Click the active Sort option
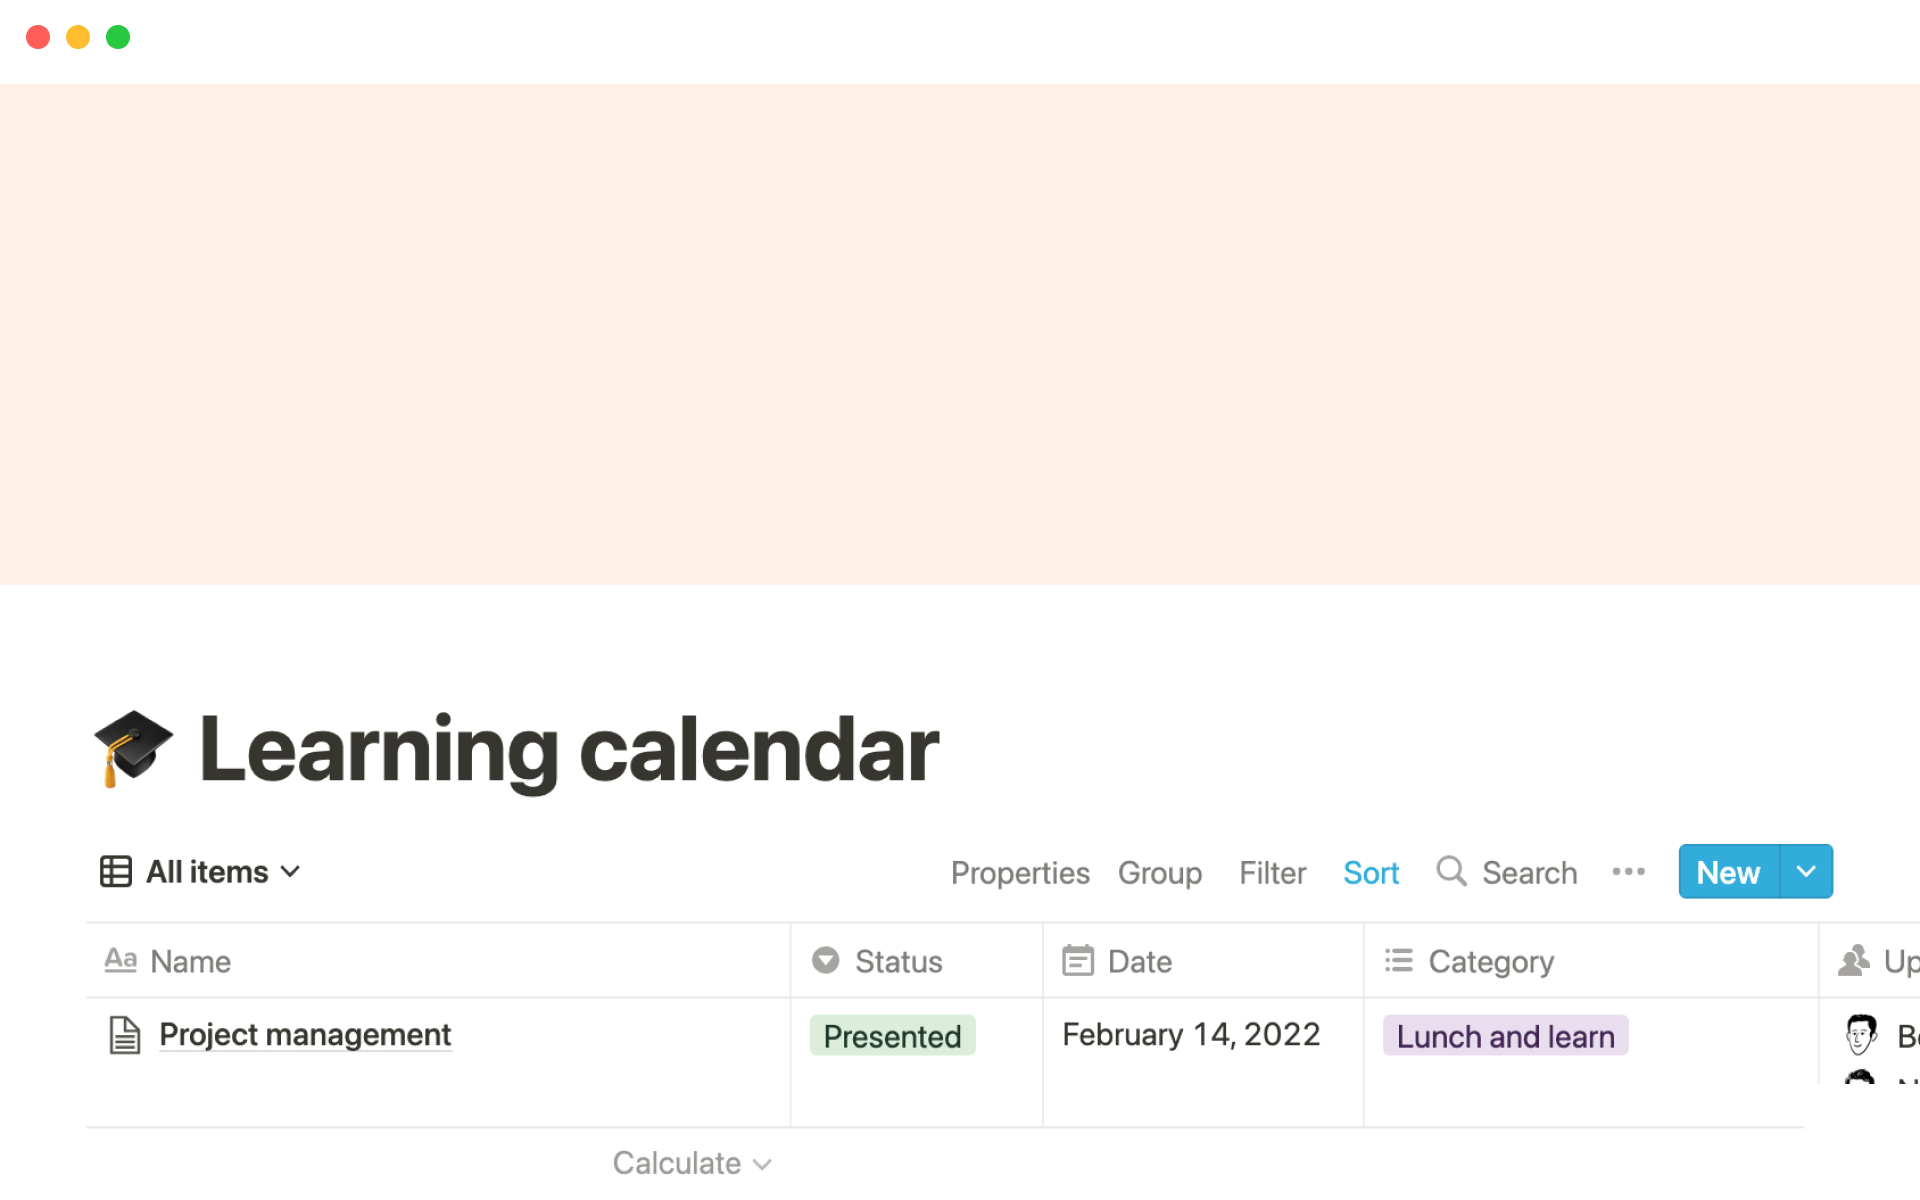The image size is (1920, 1200). (x=1370, y=872)
